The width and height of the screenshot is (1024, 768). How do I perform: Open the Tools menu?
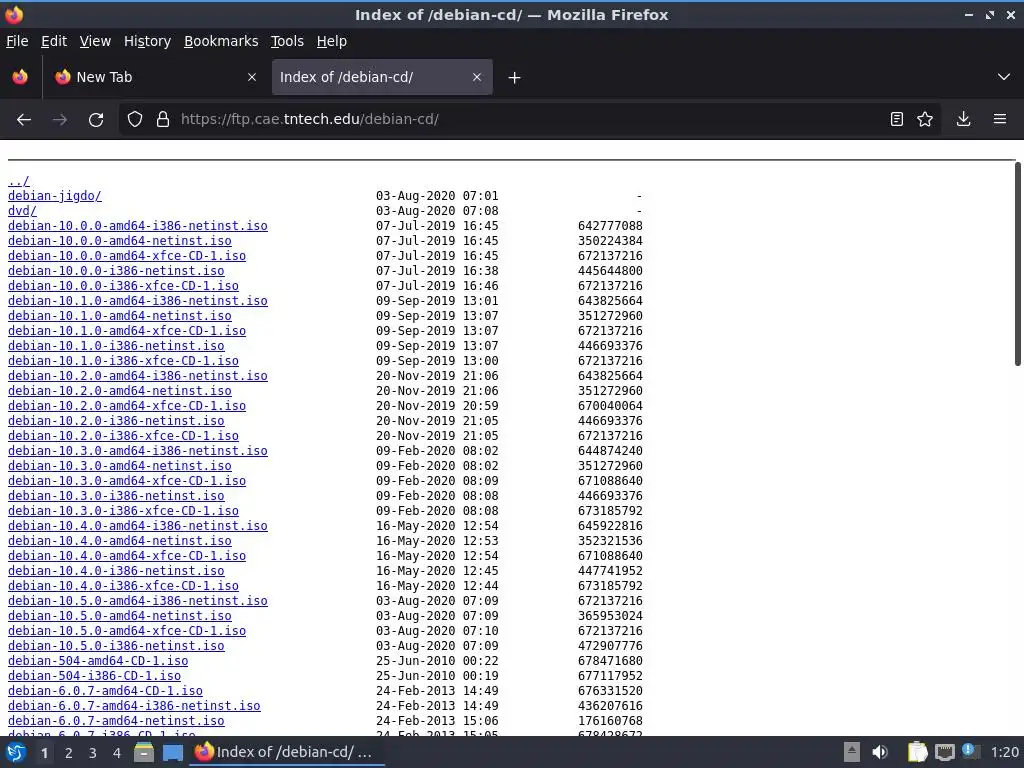[287, 41]
